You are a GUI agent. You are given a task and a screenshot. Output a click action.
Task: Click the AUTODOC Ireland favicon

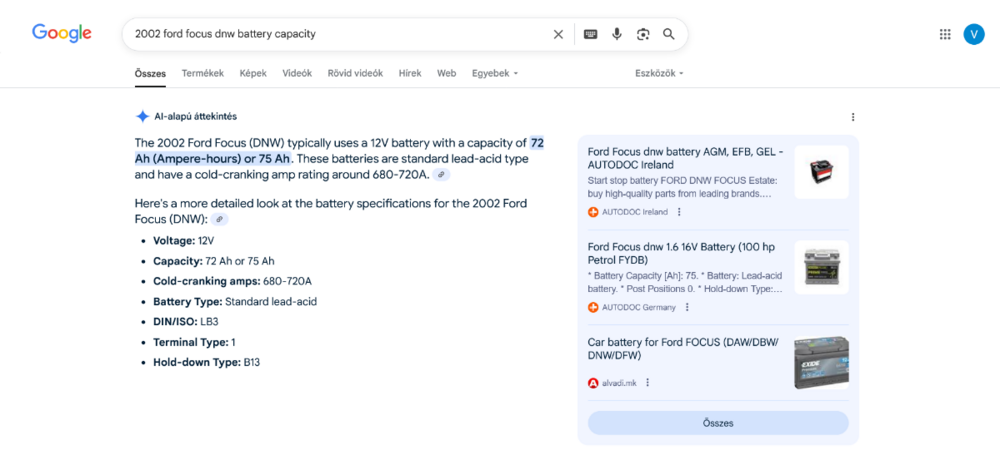pyautogui.click(x=593, y=212)
